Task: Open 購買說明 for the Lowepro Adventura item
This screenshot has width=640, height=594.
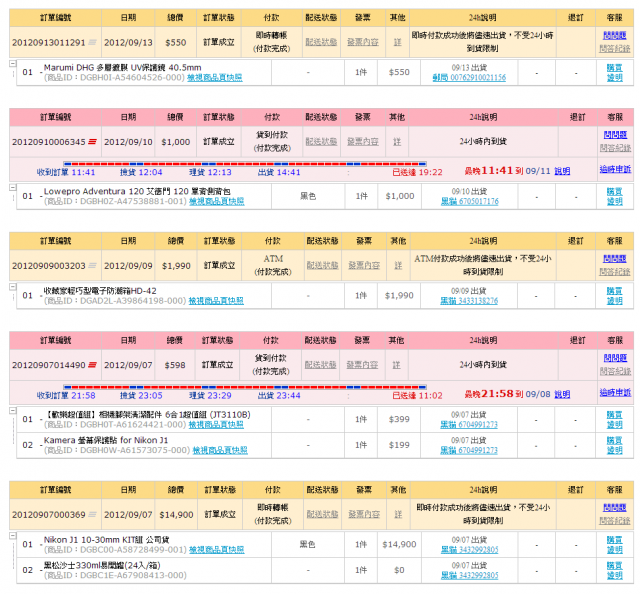Action: [x=615, y=196]
